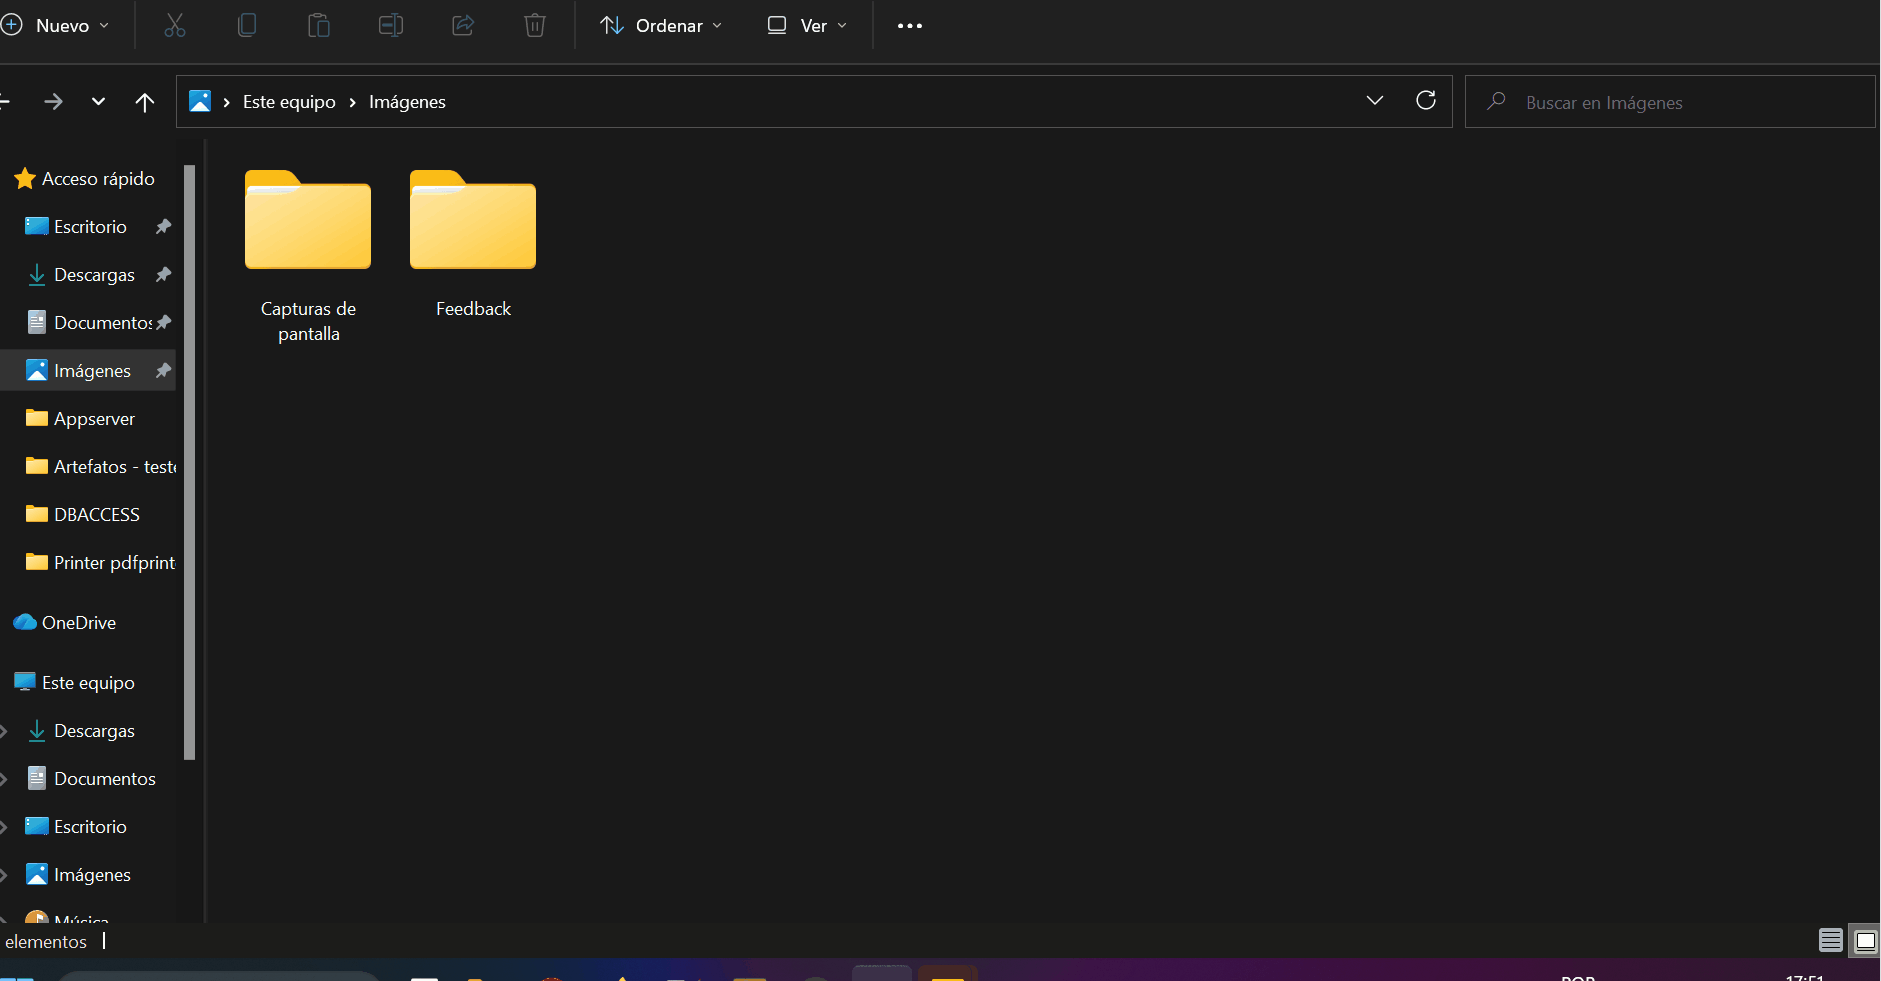This screenshot has height=981, width=1881.
Task: Click the Buscar en Imágenes search field
Action: click(1670, 102)
